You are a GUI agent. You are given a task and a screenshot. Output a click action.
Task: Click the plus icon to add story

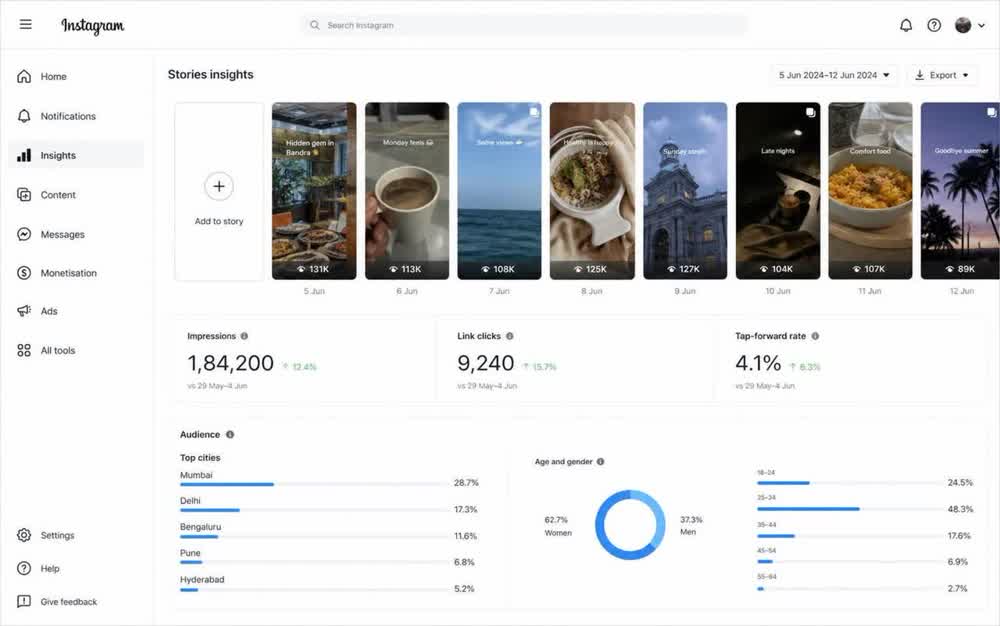pyautogui.click(x=219, y=186)
